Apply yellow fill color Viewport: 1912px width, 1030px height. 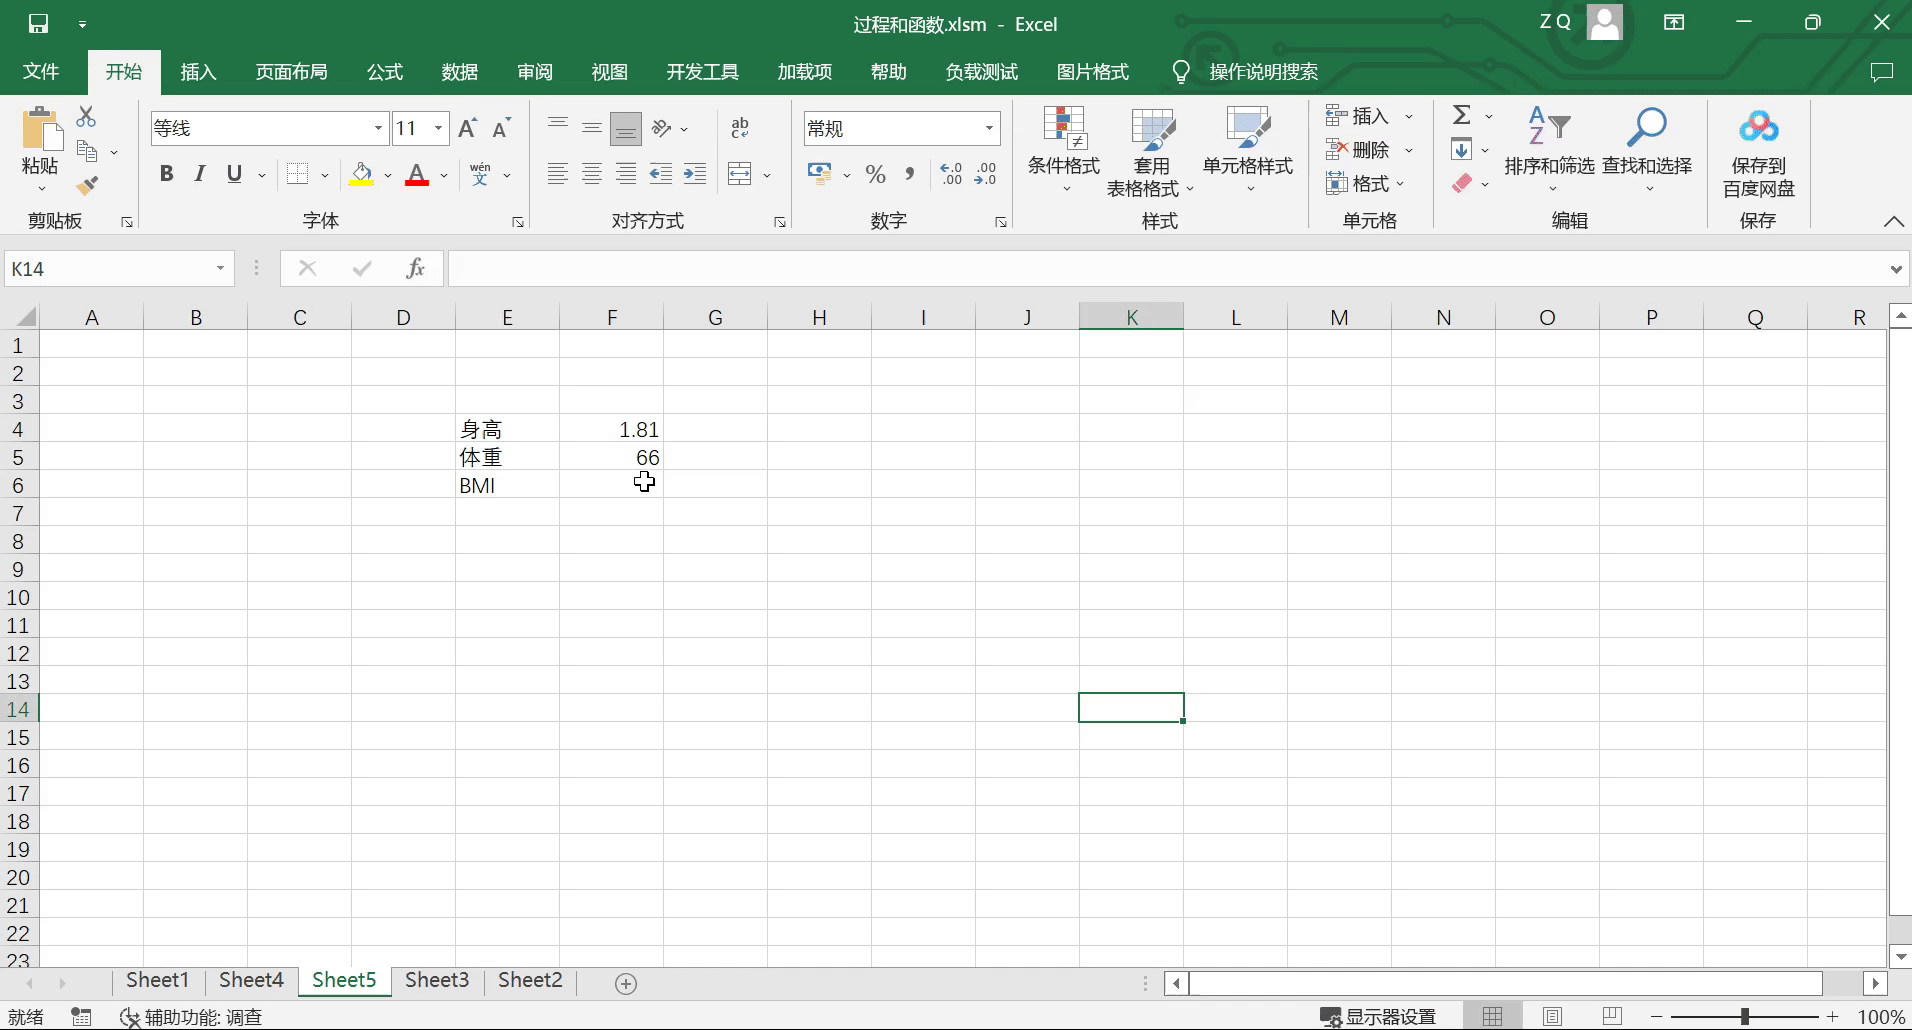pyautogui.click(x=361, y=175)
